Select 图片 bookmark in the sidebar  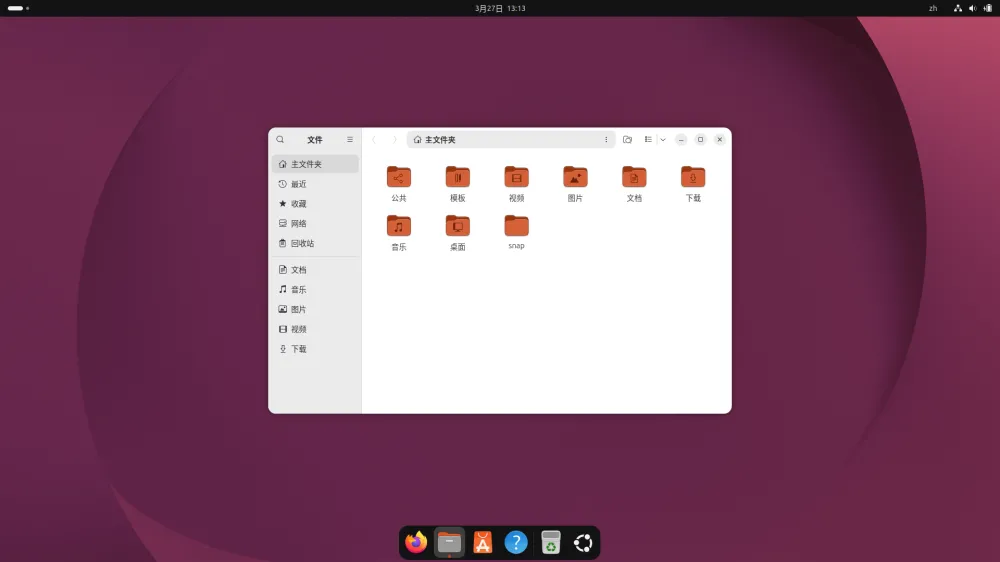click(x=315, y=309)
